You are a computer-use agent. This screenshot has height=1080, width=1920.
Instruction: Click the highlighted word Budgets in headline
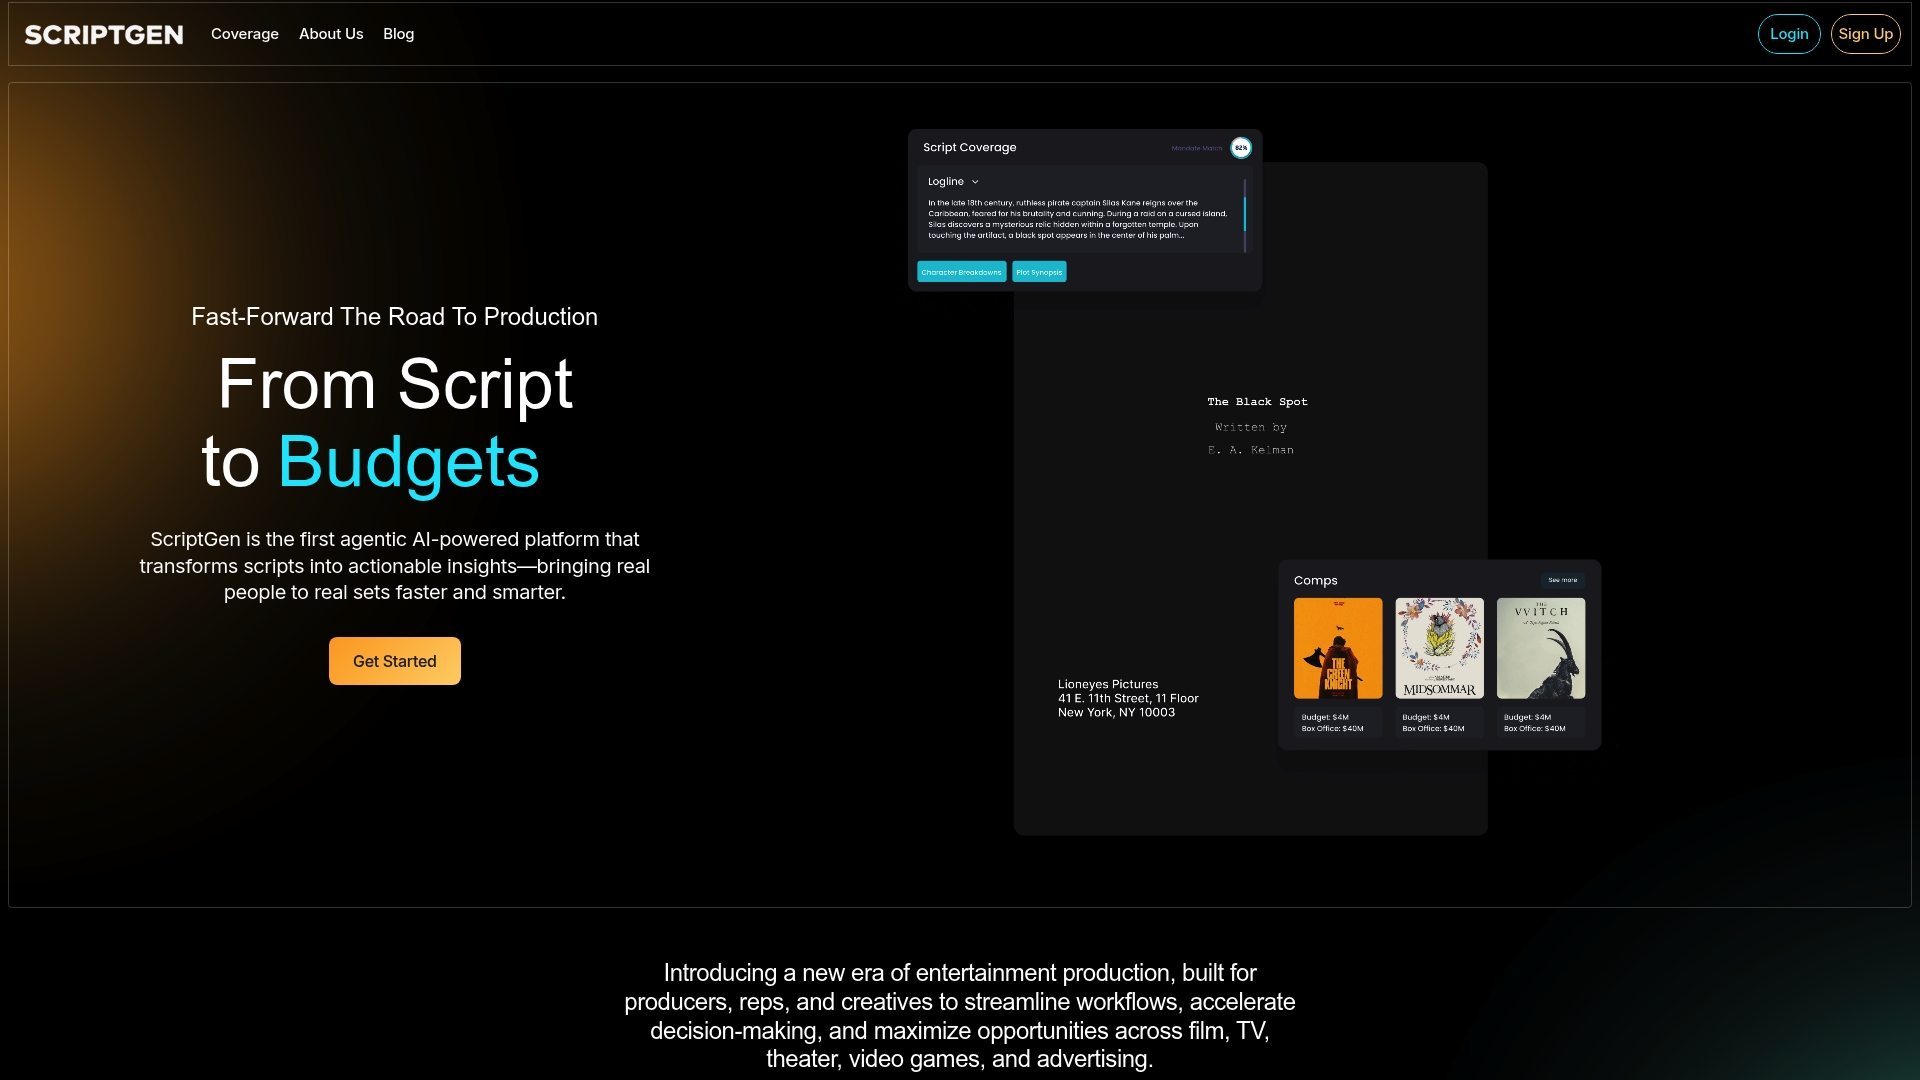coord(408,462)
